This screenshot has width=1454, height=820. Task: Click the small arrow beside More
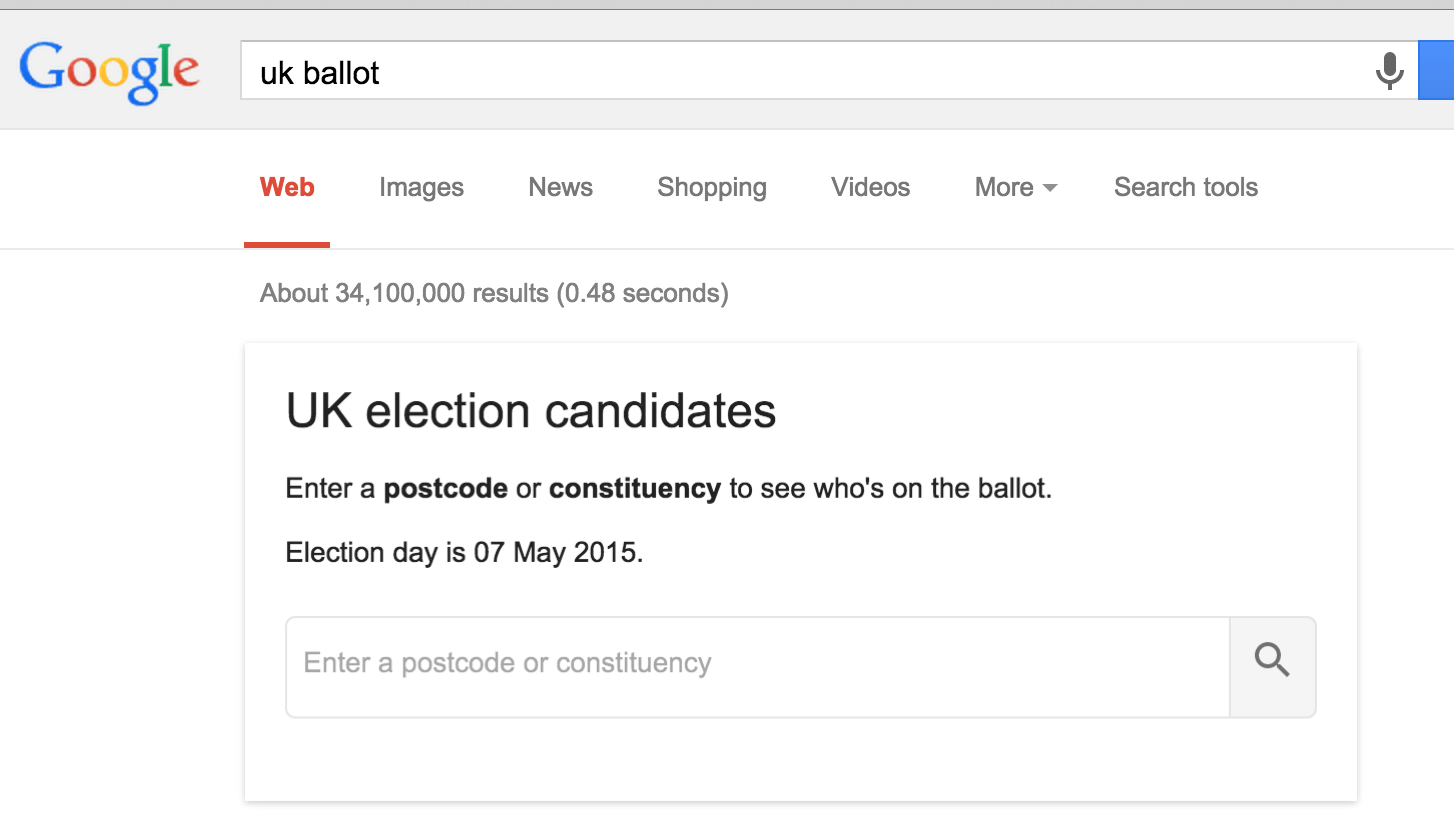pos(1049,189)
